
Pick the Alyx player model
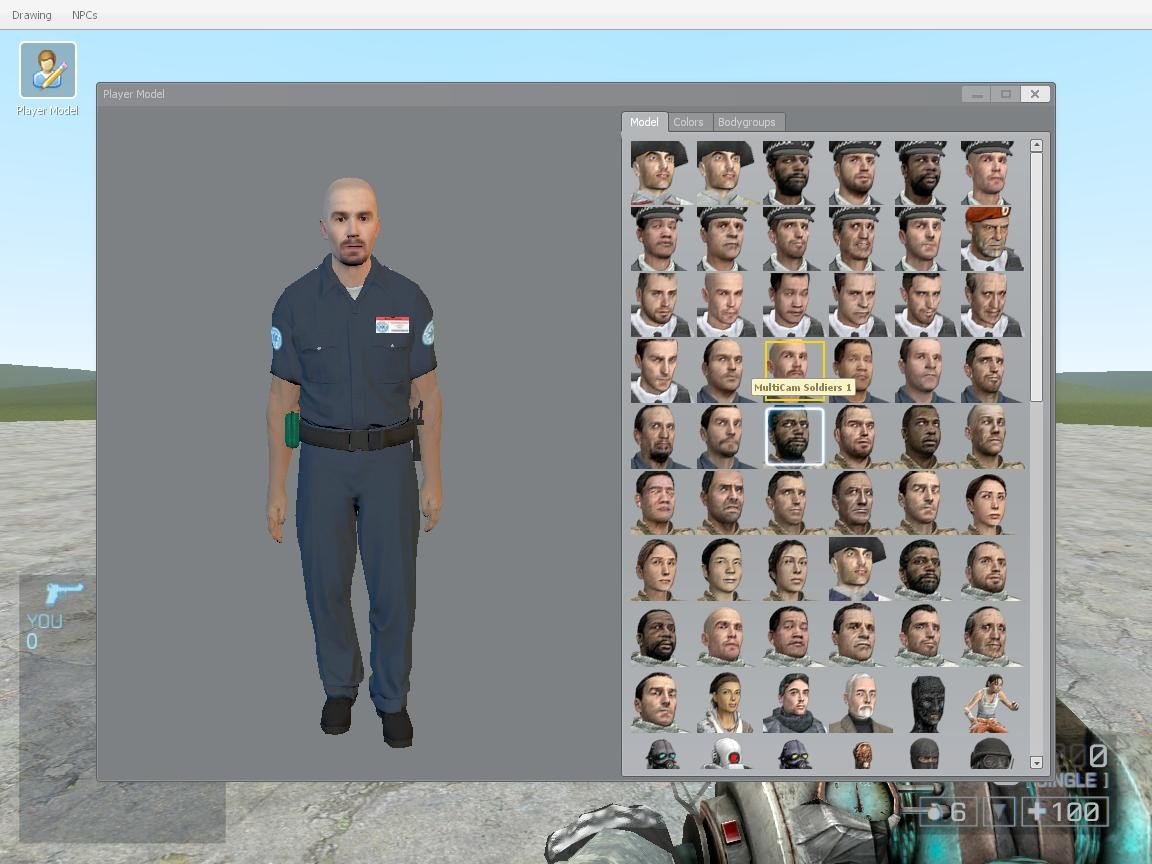pyautogui.click(x=726, y=703)
